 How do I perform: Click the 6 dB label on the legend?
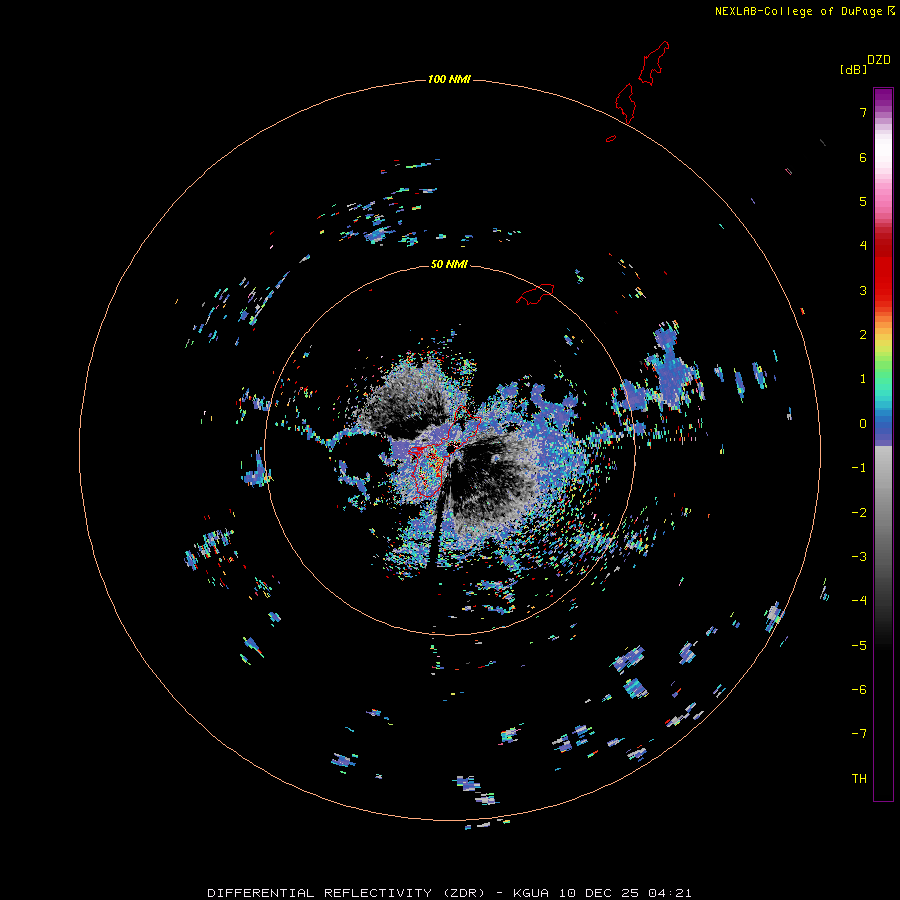tap(863, 157)
